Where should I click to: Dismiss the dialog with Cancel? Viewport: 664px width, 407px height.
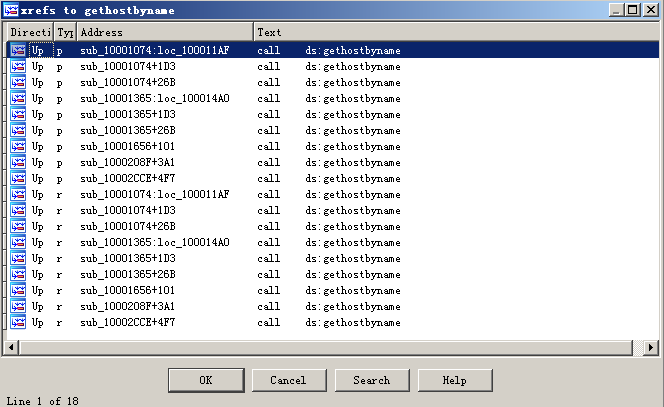(x=289, y=380)
